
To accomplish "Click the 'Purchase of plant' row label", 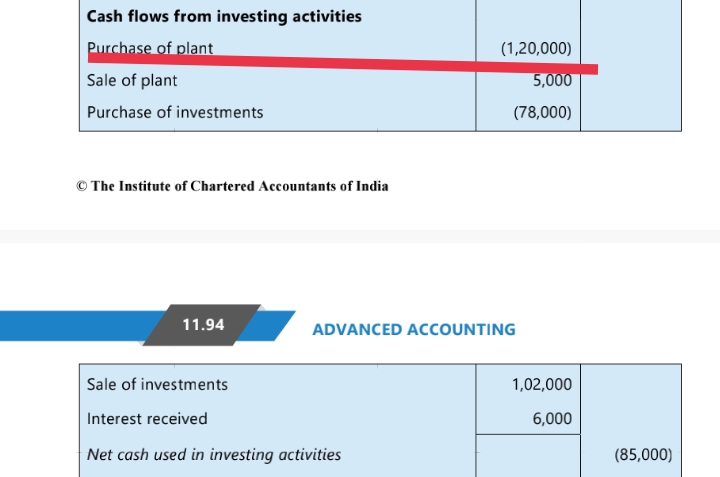I will click(x=150, y=47).
